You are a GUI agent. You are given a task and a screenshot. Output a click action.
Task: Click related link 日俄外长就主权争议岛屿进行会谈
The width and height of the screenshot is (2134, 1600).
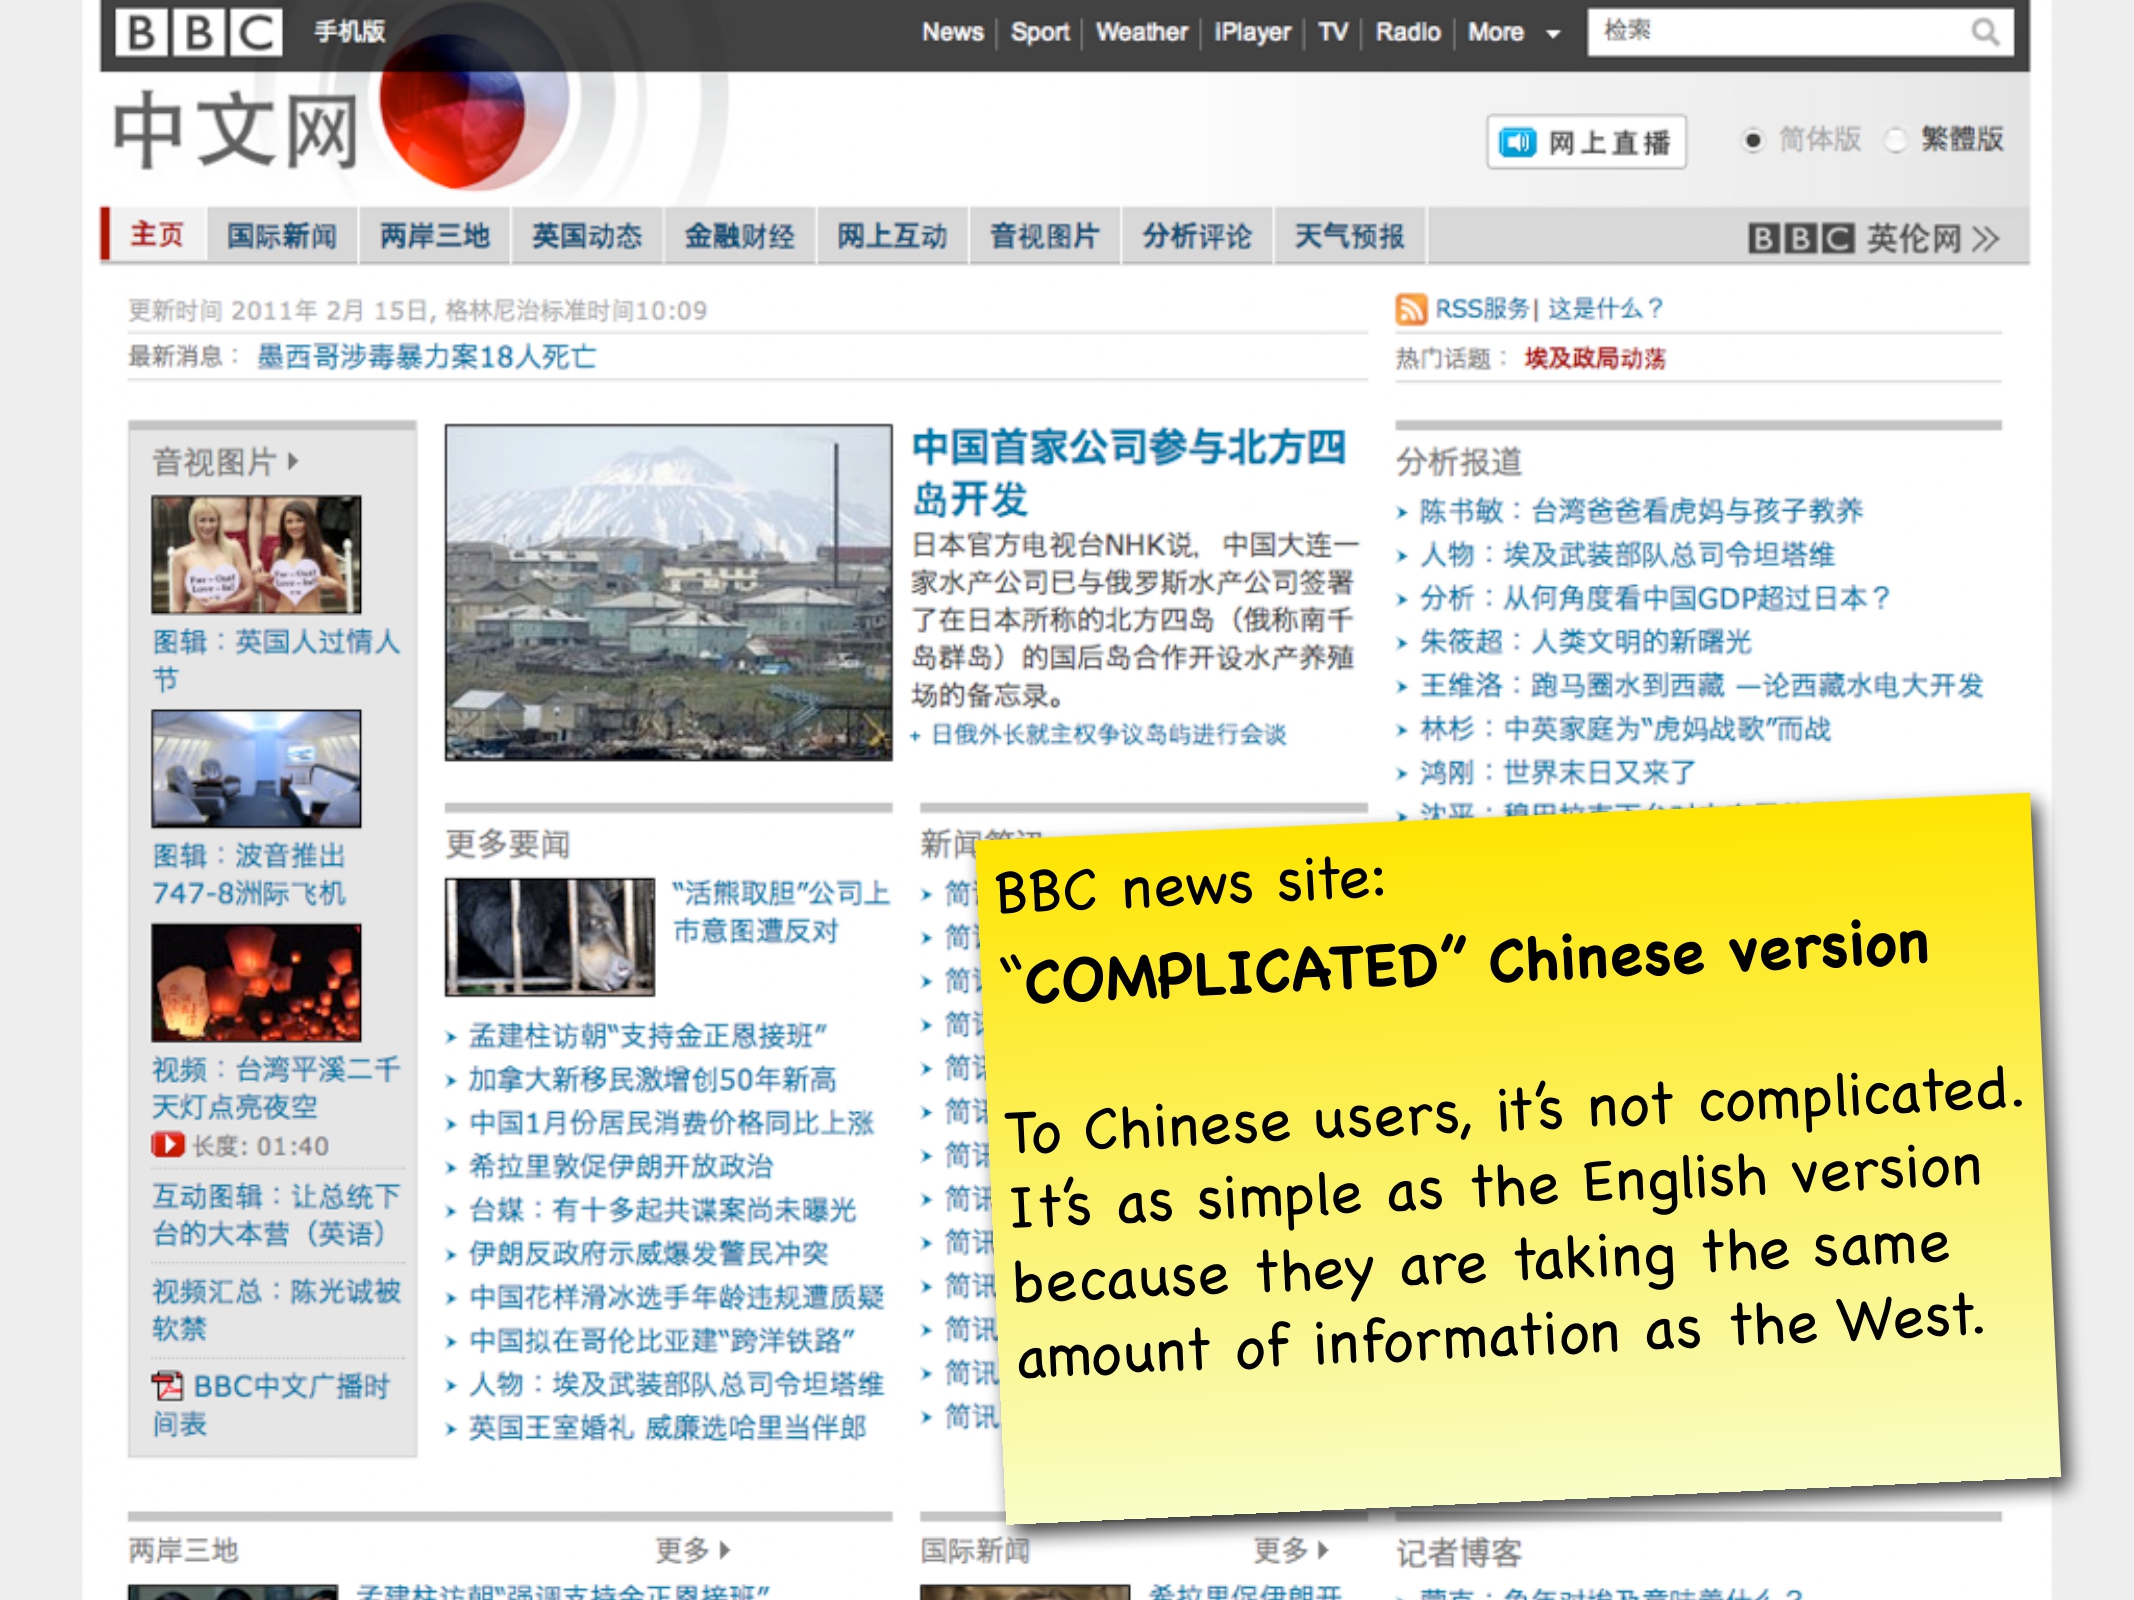(x=1108, y=735)
